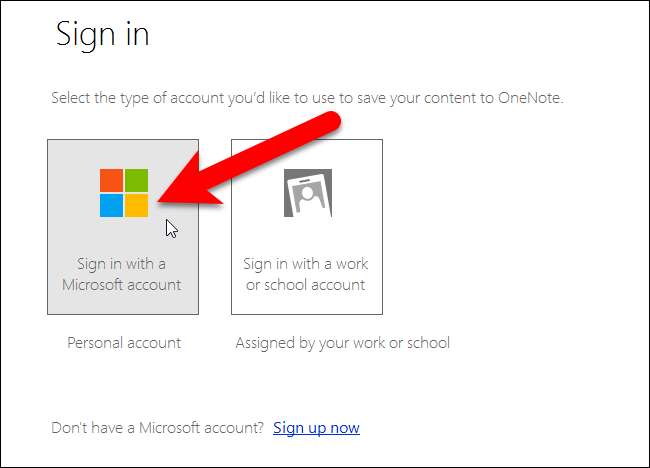Click the work or school badge icon

pos(306,193)
